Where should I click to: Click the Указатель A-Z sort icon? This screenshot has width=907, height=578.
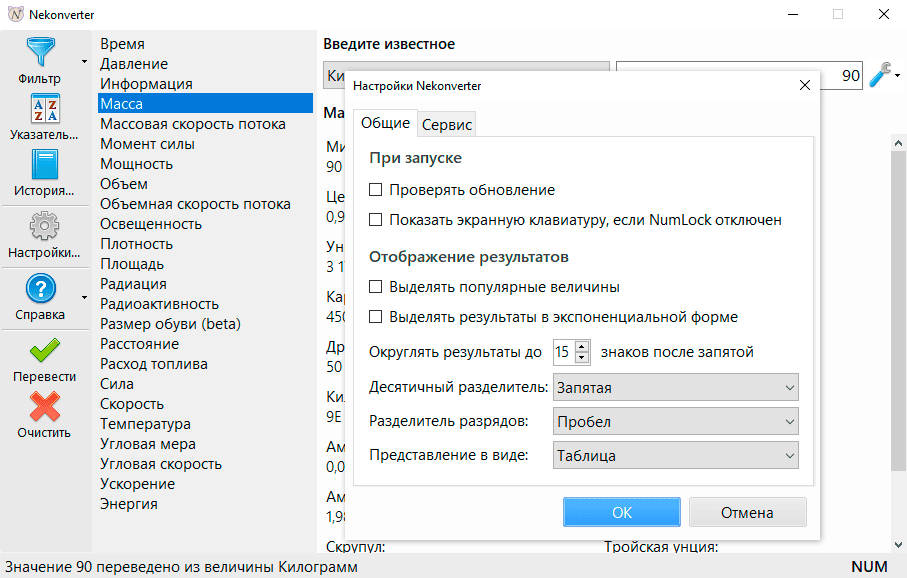[45, 108]
